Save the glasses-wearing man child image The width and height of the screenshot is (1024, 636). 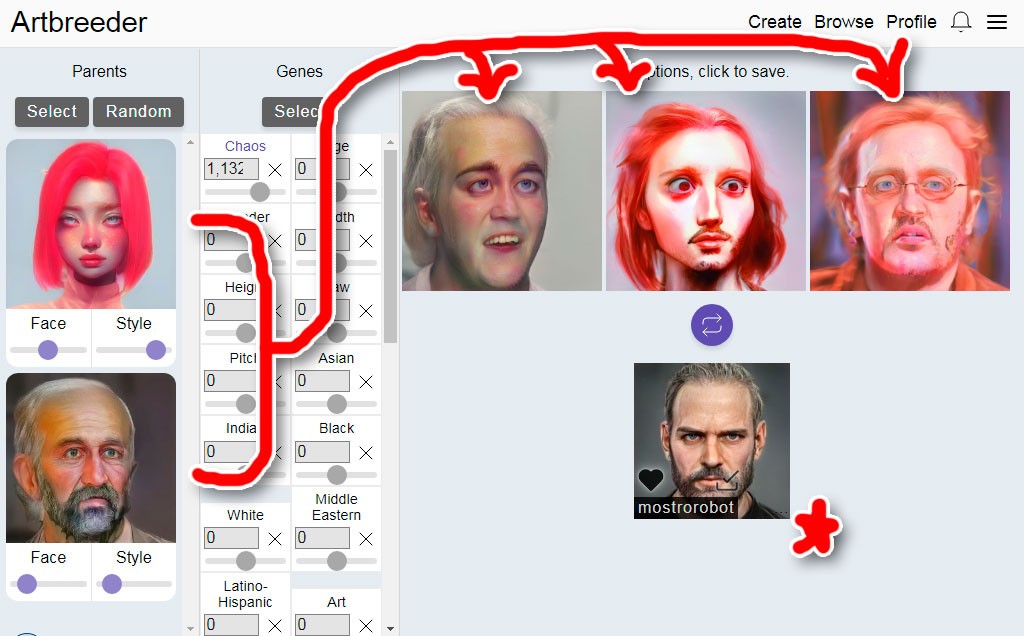pyautogui.click(x=910, y=191)
